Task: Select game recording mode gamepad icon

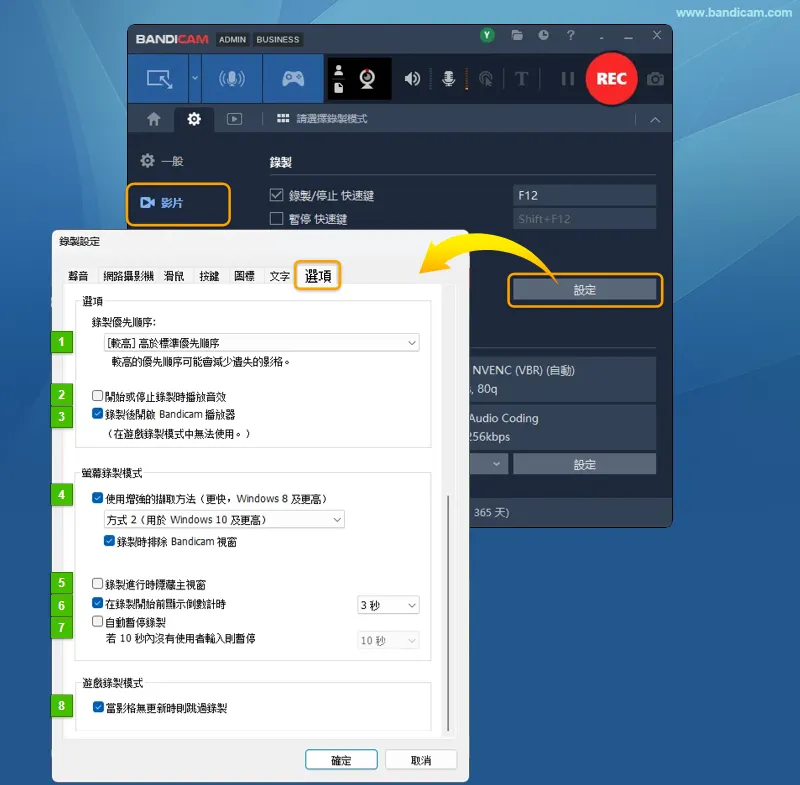Action: pos(293,79)
